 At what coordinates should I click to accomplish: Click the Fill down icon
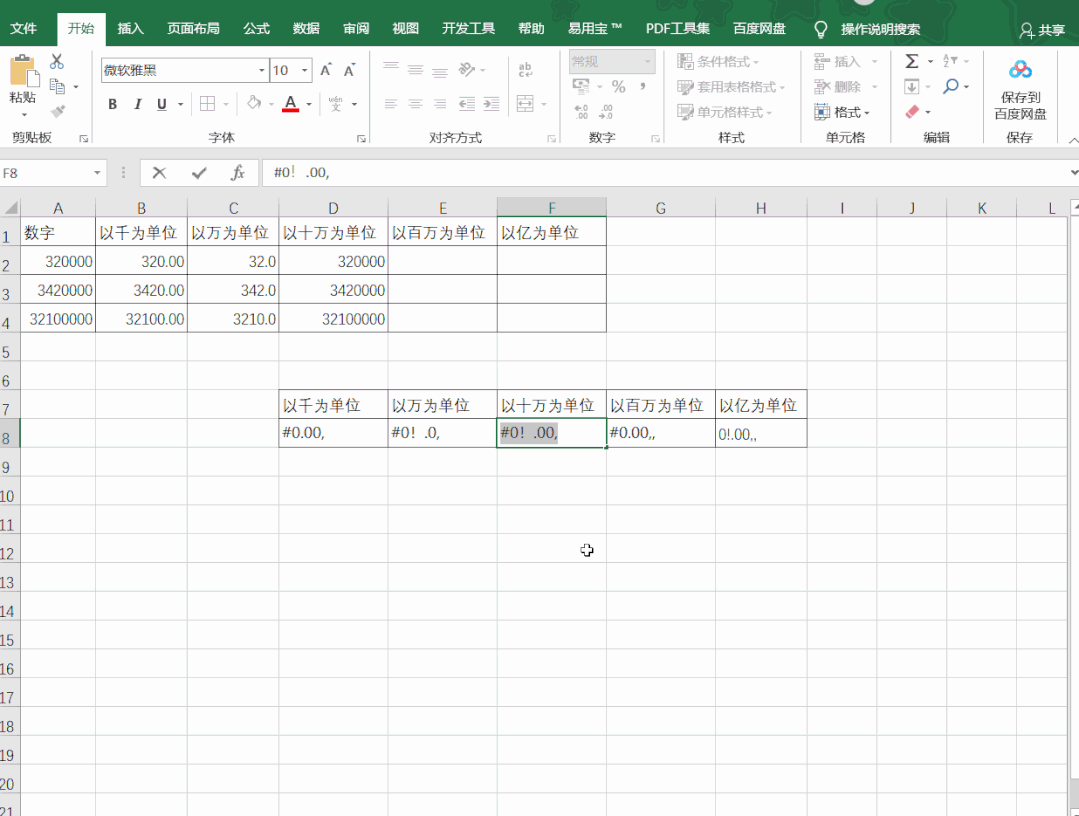point(912,87)
